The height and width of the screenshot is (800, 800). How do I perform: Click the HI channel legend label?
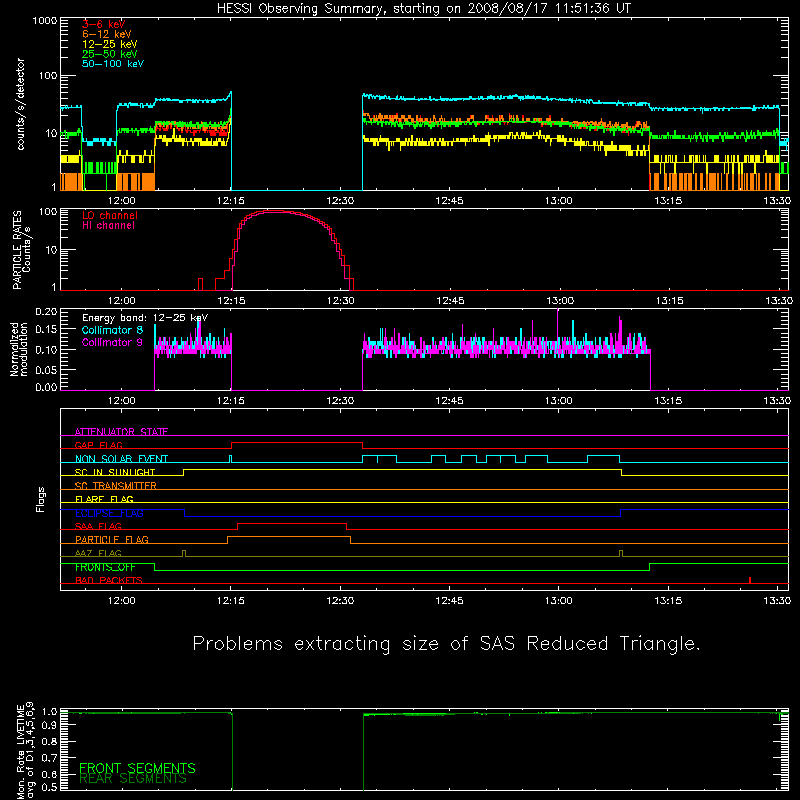coord(108,226)
